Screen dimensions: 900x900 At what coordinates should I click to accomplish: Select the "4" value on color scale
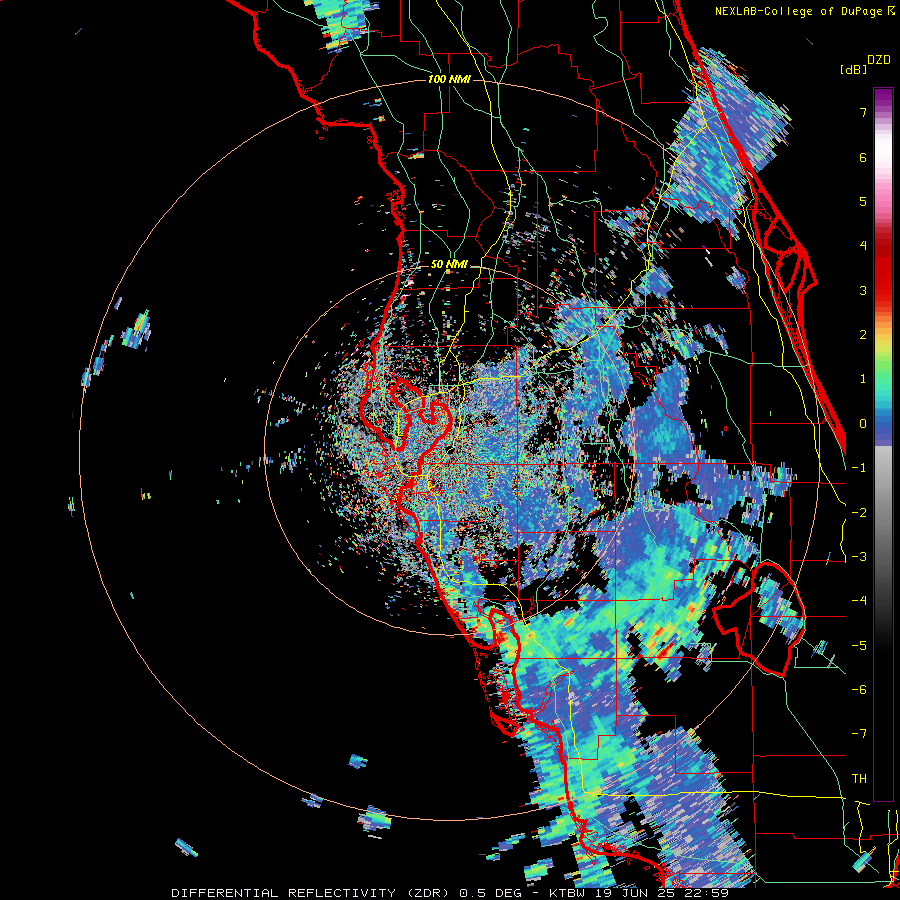tap(863, 246)
